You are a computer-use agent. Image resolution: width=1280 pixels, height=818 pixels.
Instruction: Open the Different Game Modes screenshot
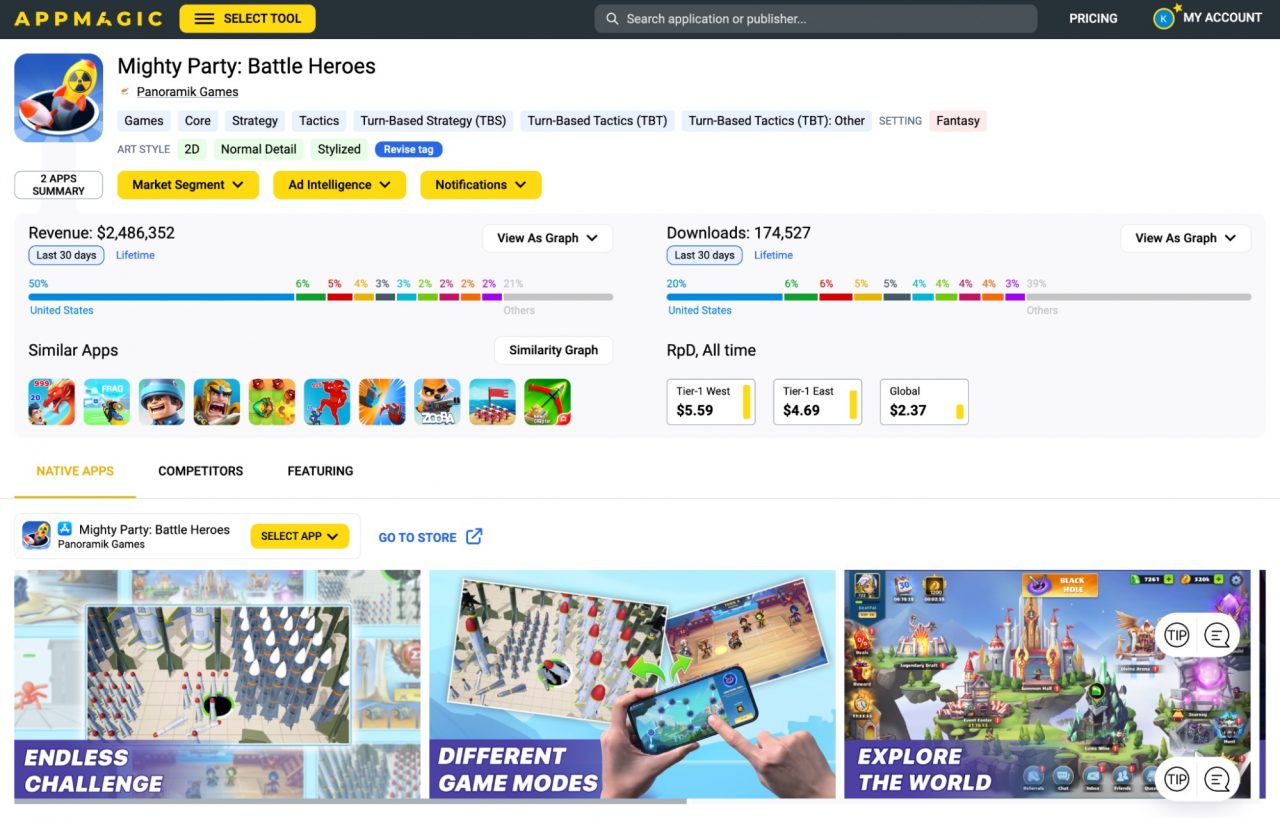pyautogui.click(x=632, y=684)
